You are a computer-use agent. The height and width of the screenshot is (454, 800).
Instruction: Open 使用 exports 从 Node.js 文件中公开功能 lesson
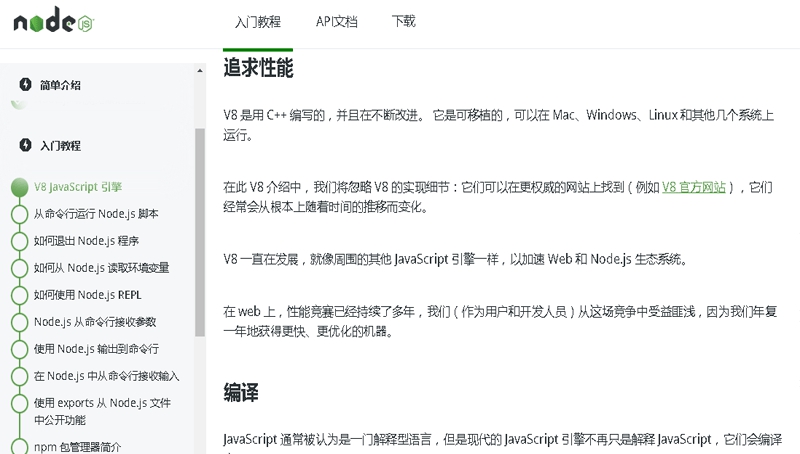tap(103, 411)
